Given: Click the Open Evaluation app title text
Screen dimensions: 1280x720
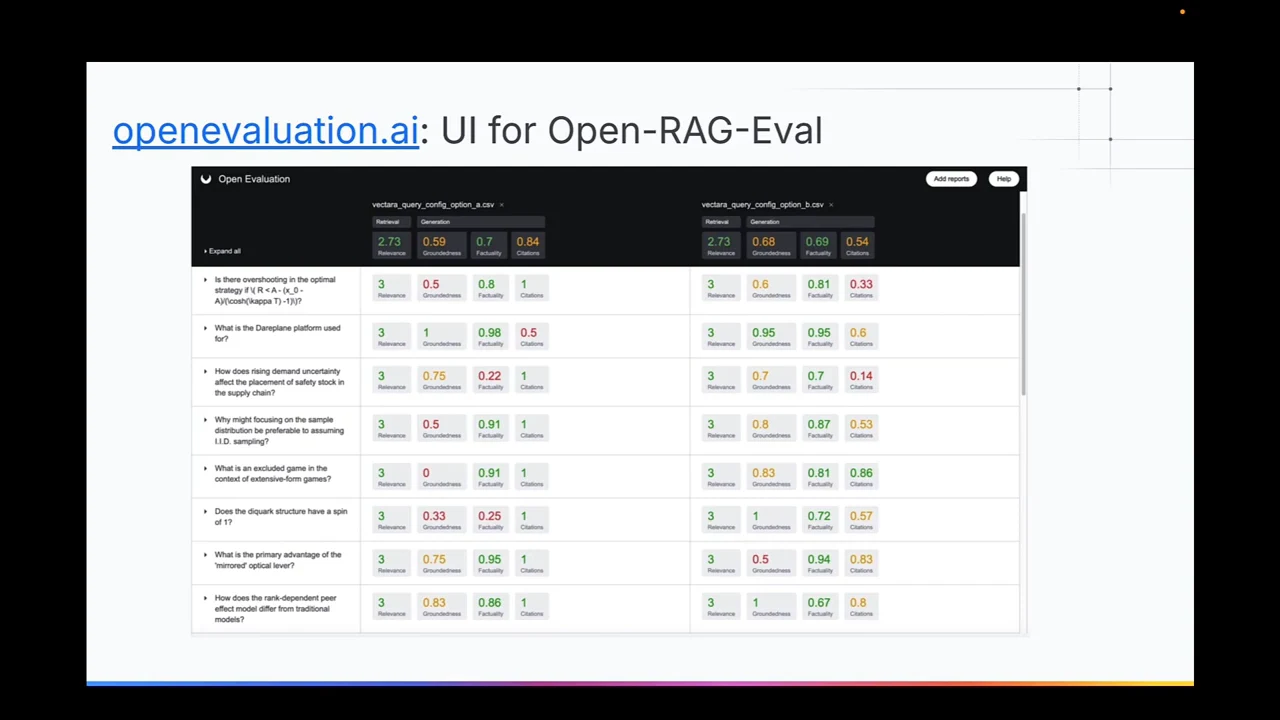Looking at the screenshot, I should tap(254, 179).
